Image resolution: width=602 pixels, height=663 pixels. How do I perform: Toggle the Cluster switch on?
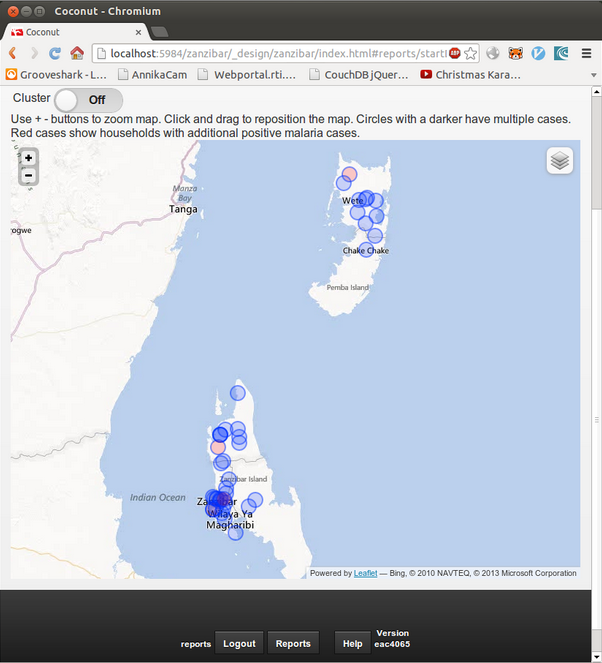click(88, 100)
